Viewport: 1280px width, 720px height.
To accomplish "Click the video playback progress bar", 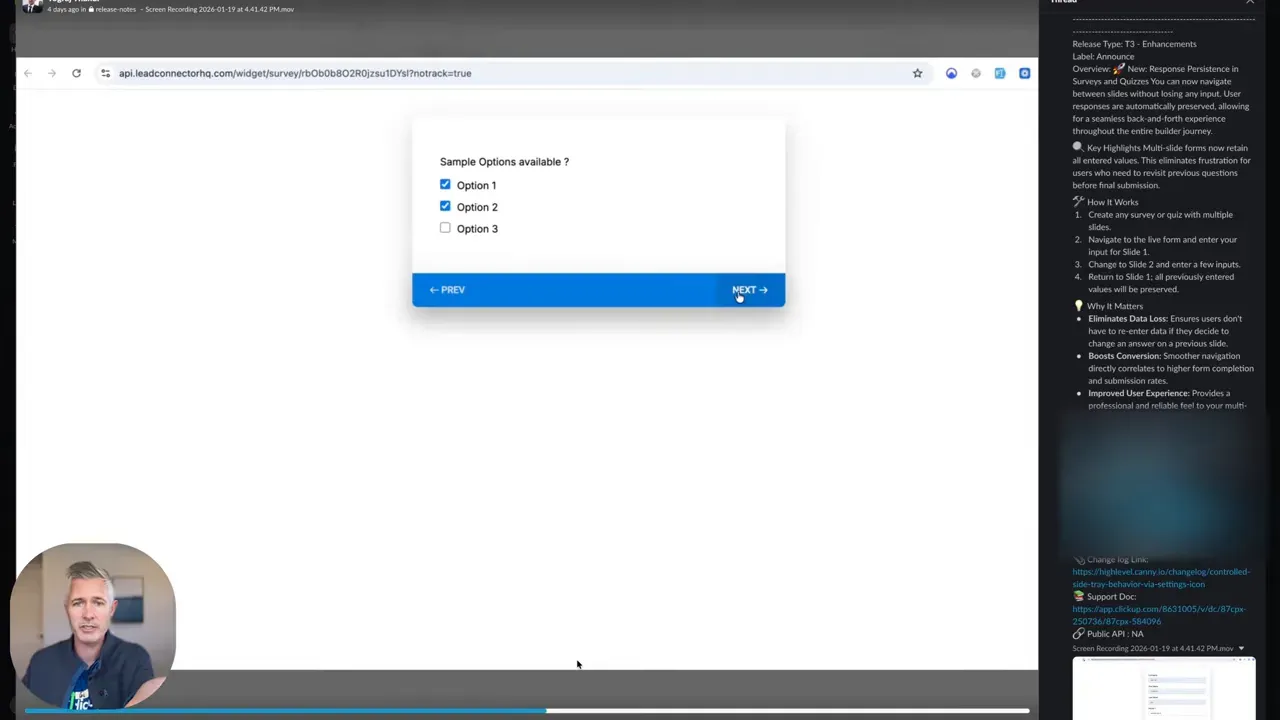I will tap(520, 711).
